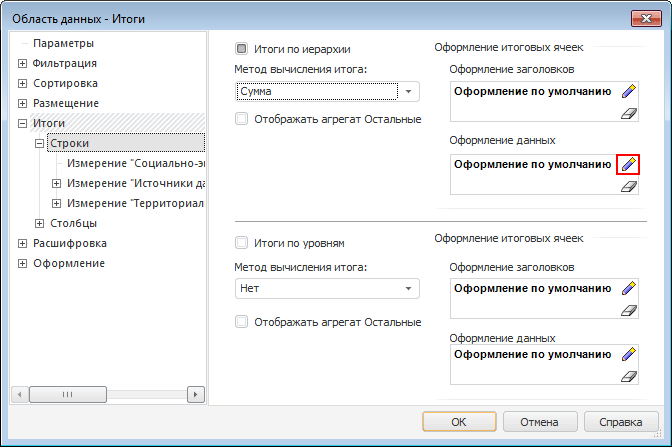
Task: Click the Отмена button
Action: pyautogui.click(x=539, y=421)
